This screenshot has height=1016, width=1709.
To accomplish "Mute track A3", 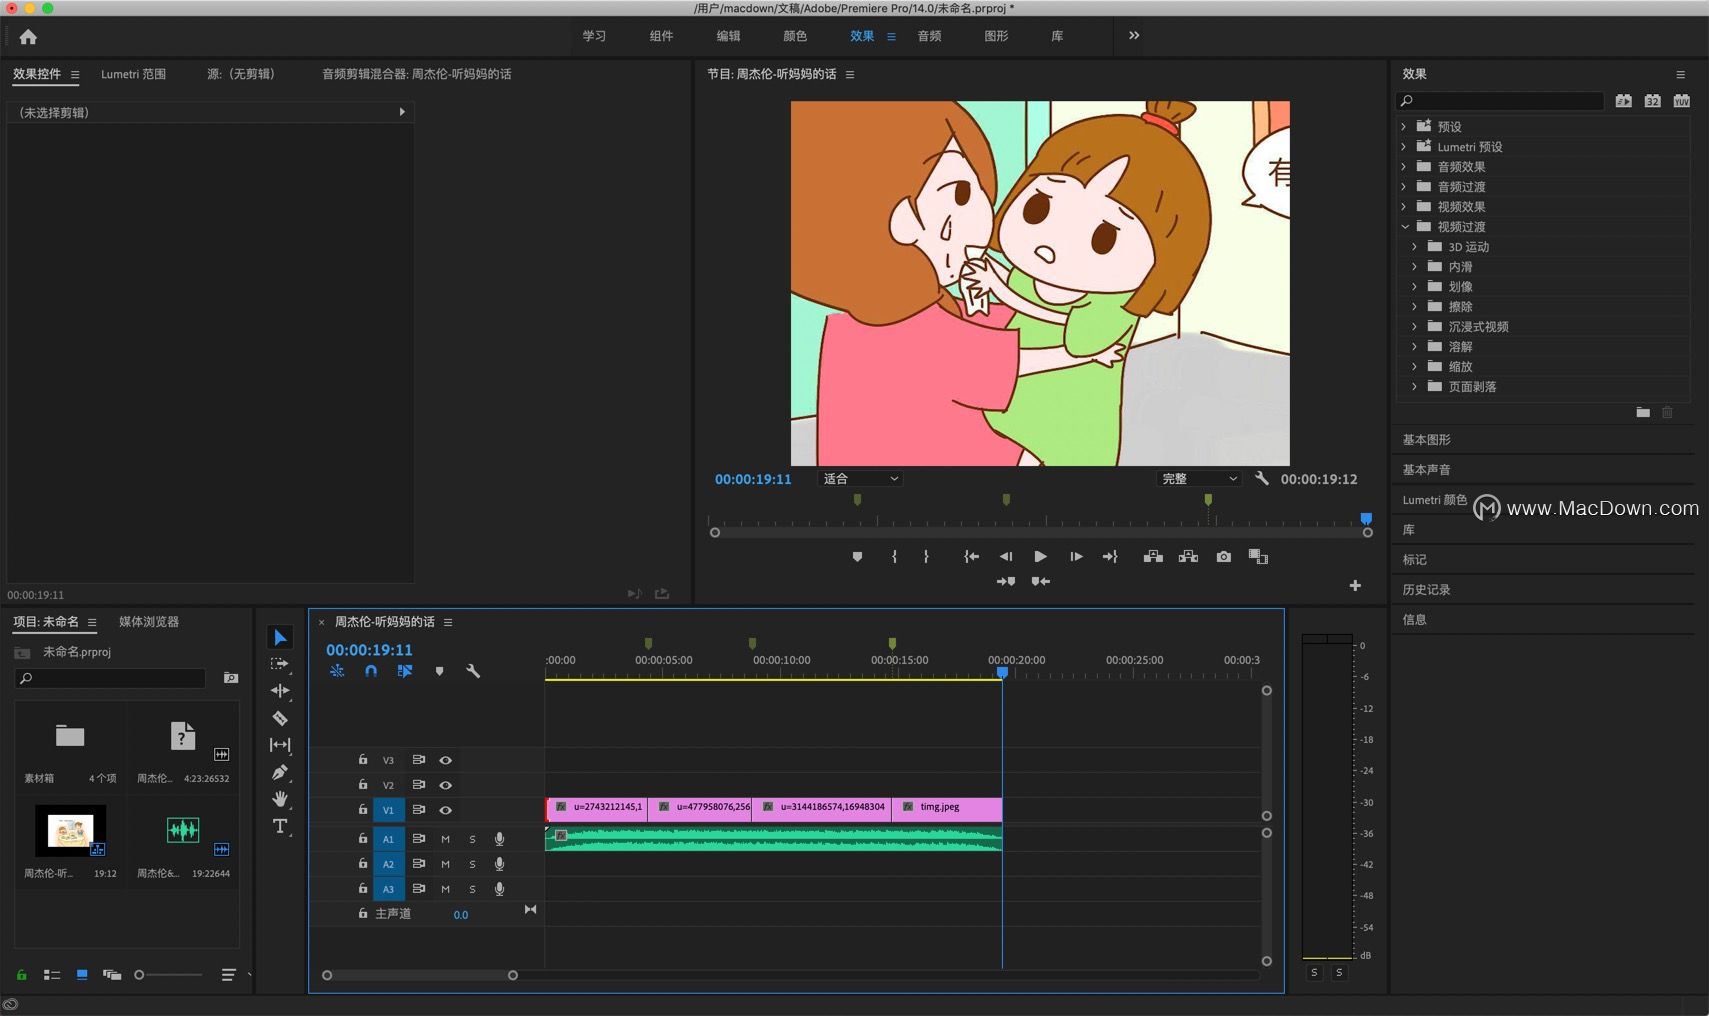I will tap(446, 889).
